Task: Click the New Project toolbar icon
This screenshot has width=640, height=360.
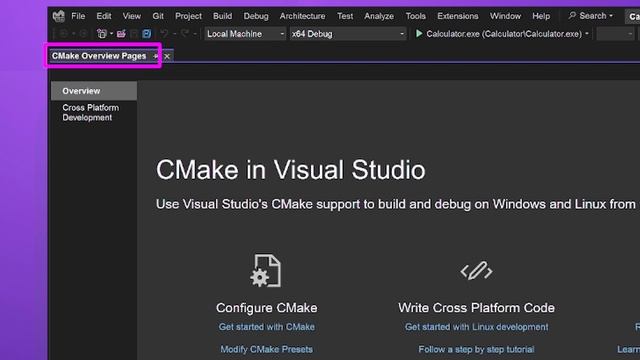Action: [x=102, y=34]
